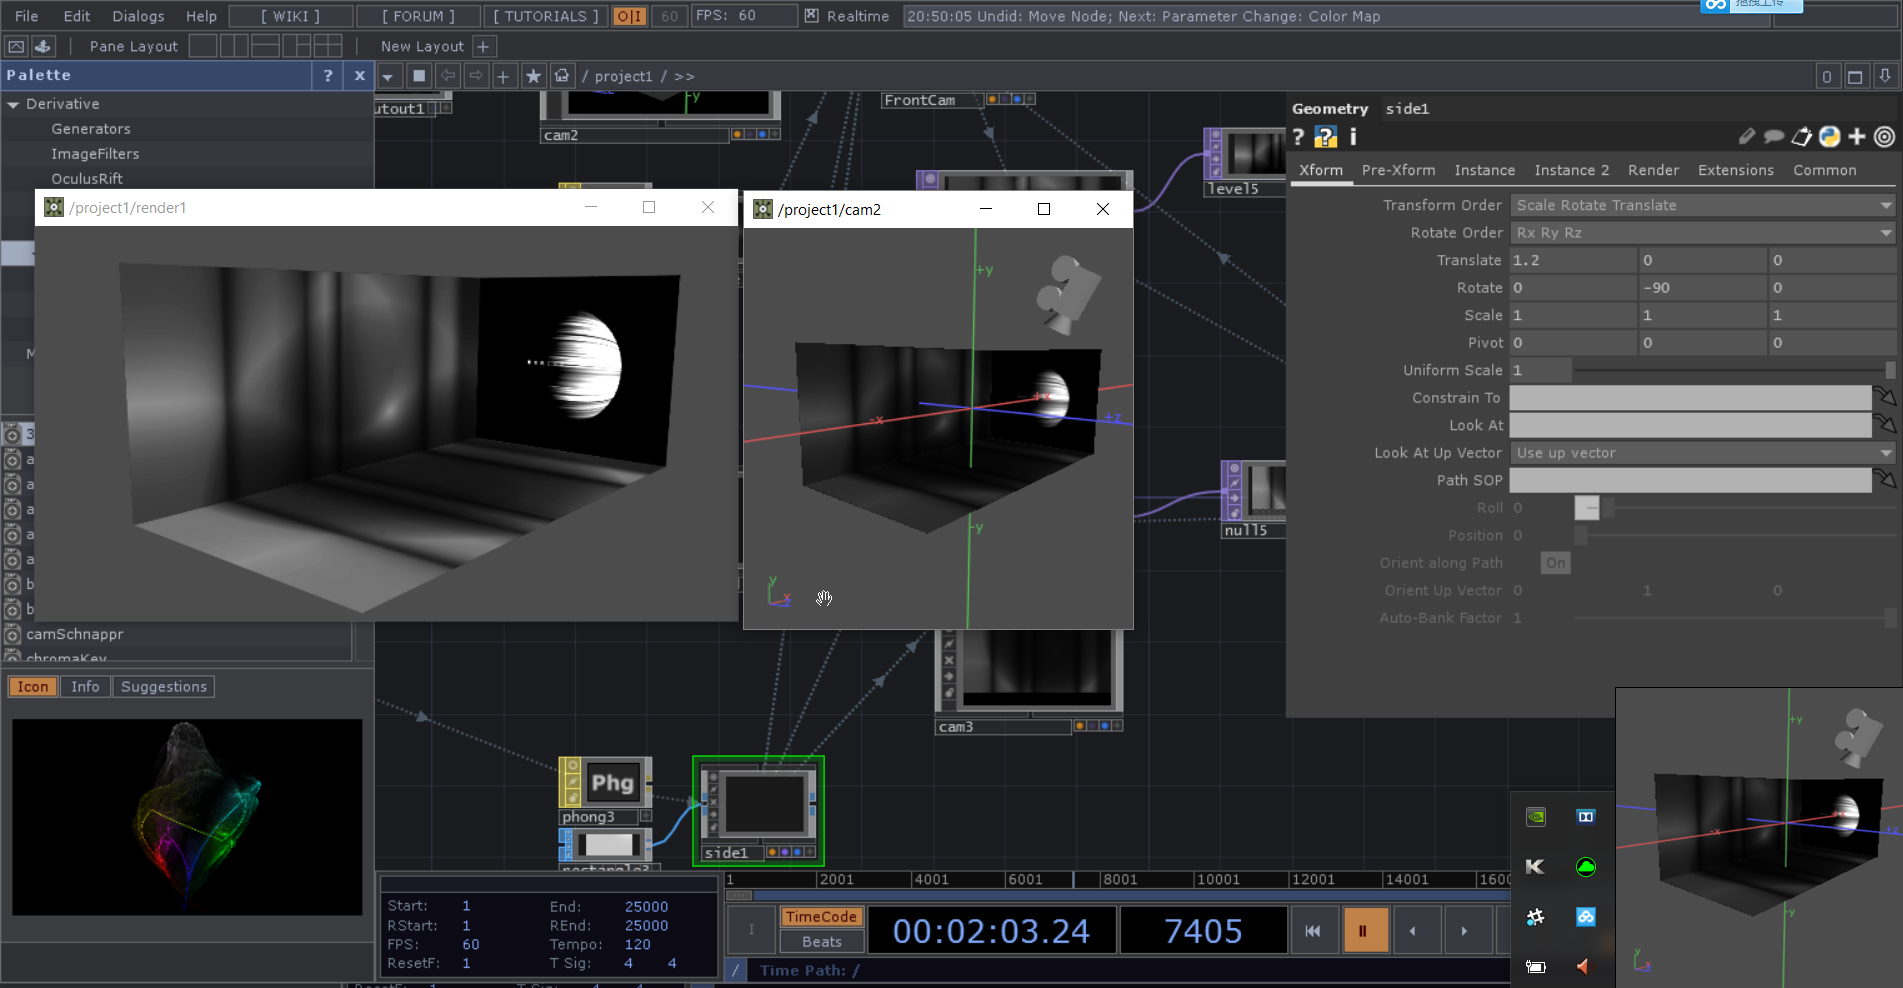The image size is (1903, 988).
Task: Click the TUTORIALS link button
Action: coord(546,16)
